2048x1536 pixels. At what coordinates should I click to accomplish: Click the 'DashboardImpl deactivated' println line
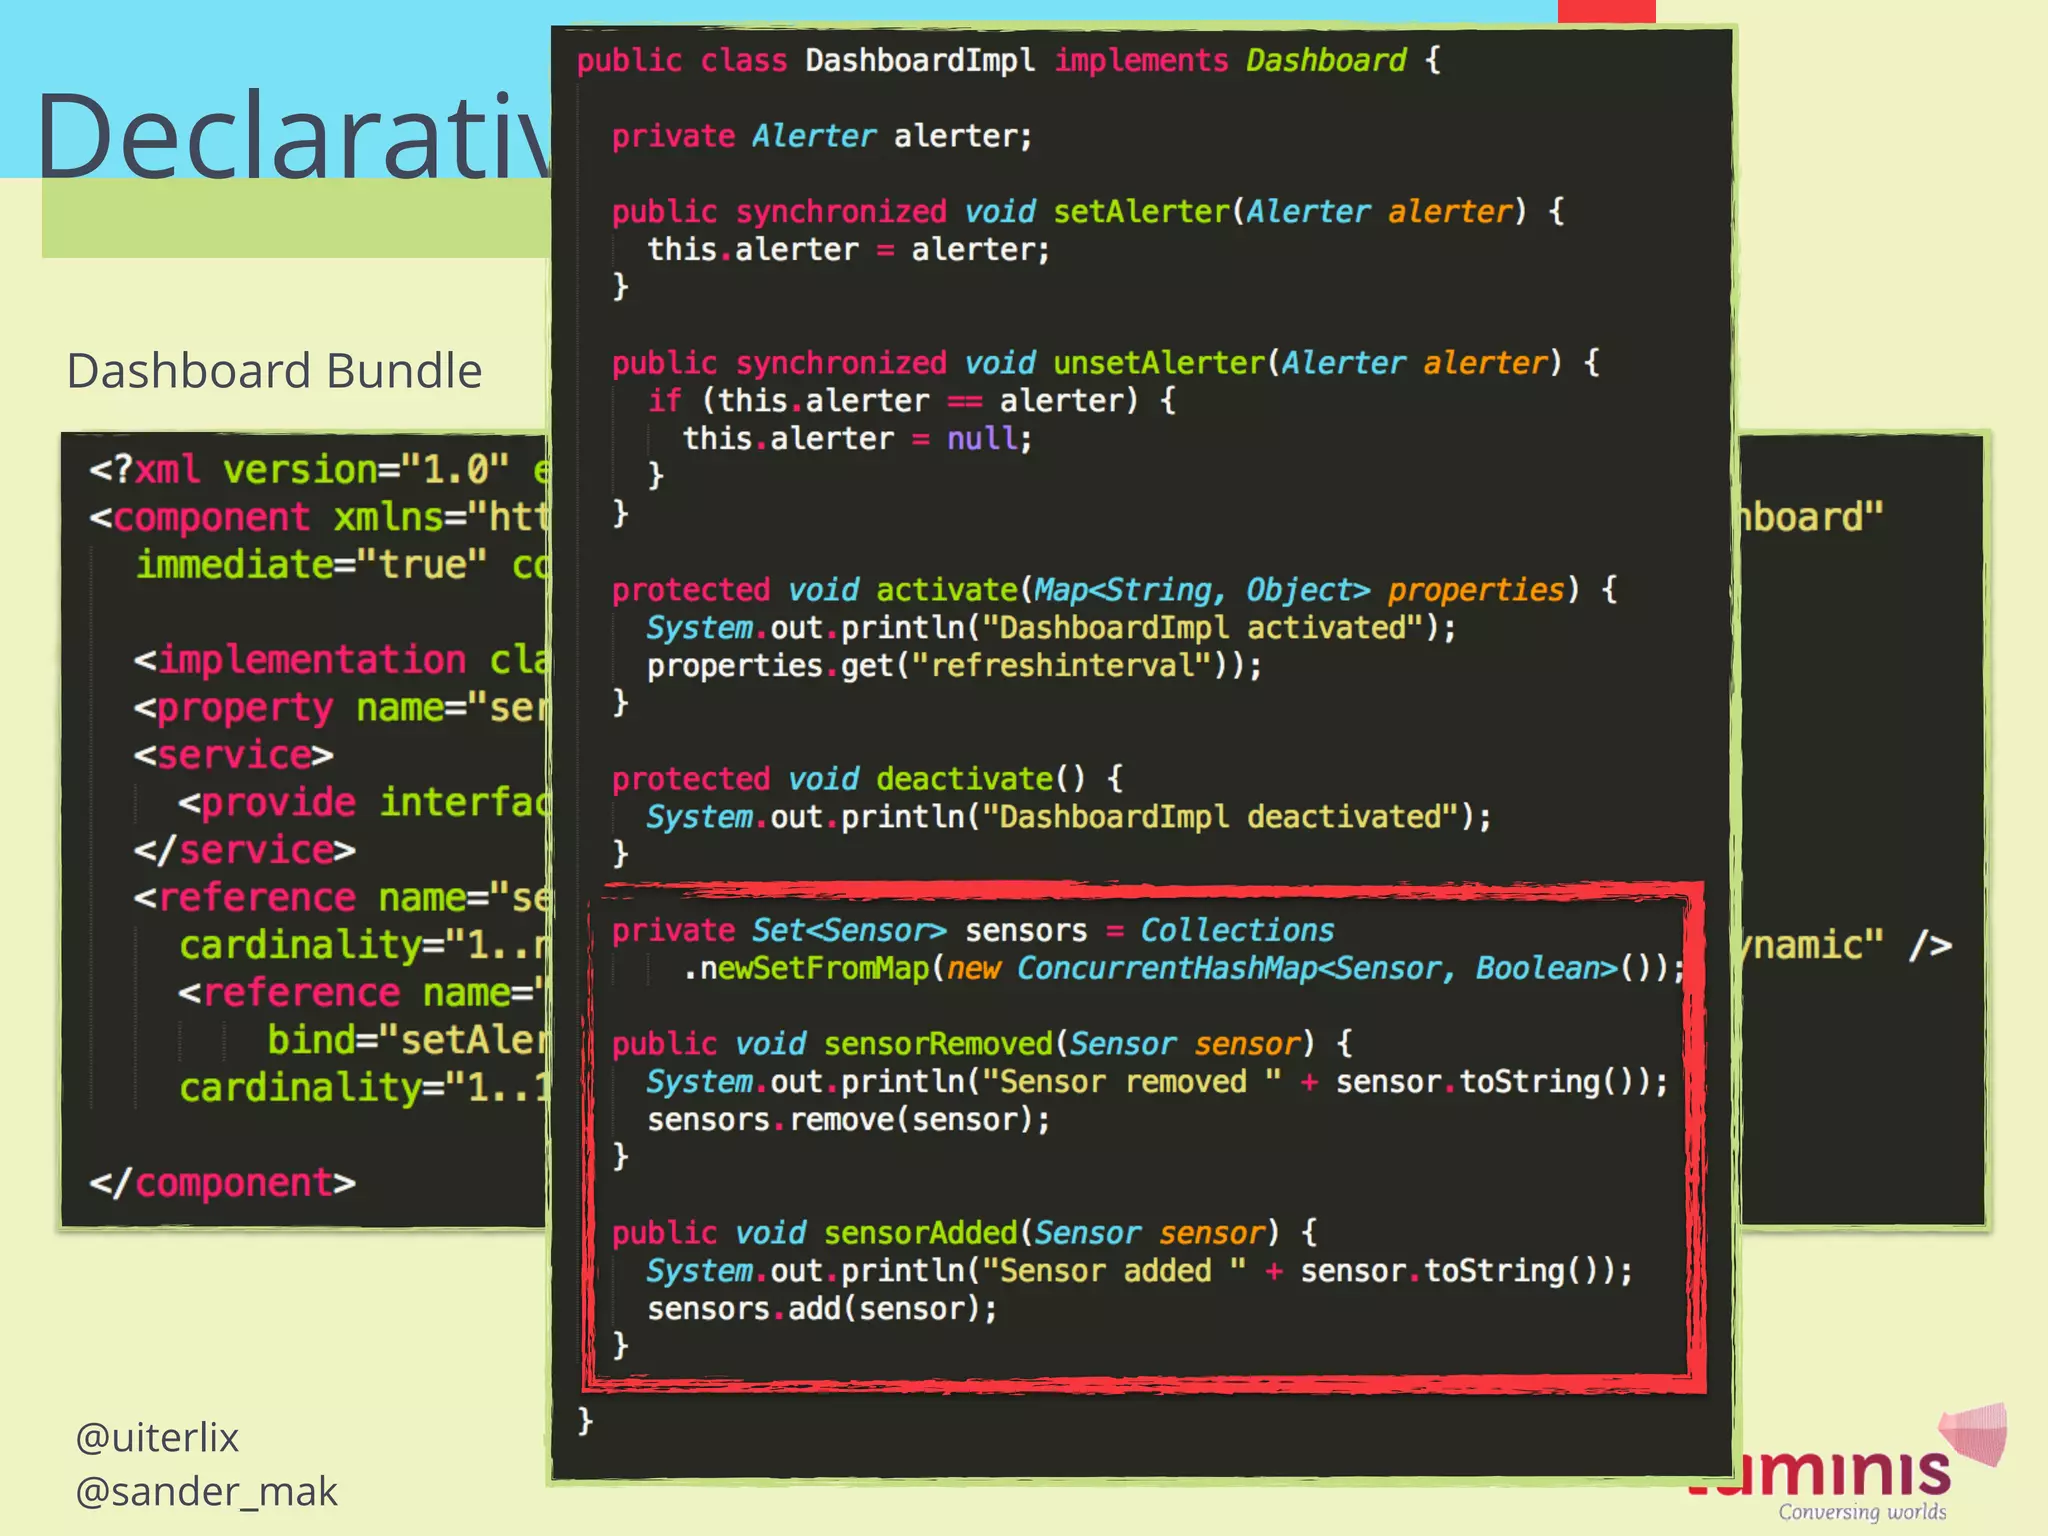(1069, 817)
